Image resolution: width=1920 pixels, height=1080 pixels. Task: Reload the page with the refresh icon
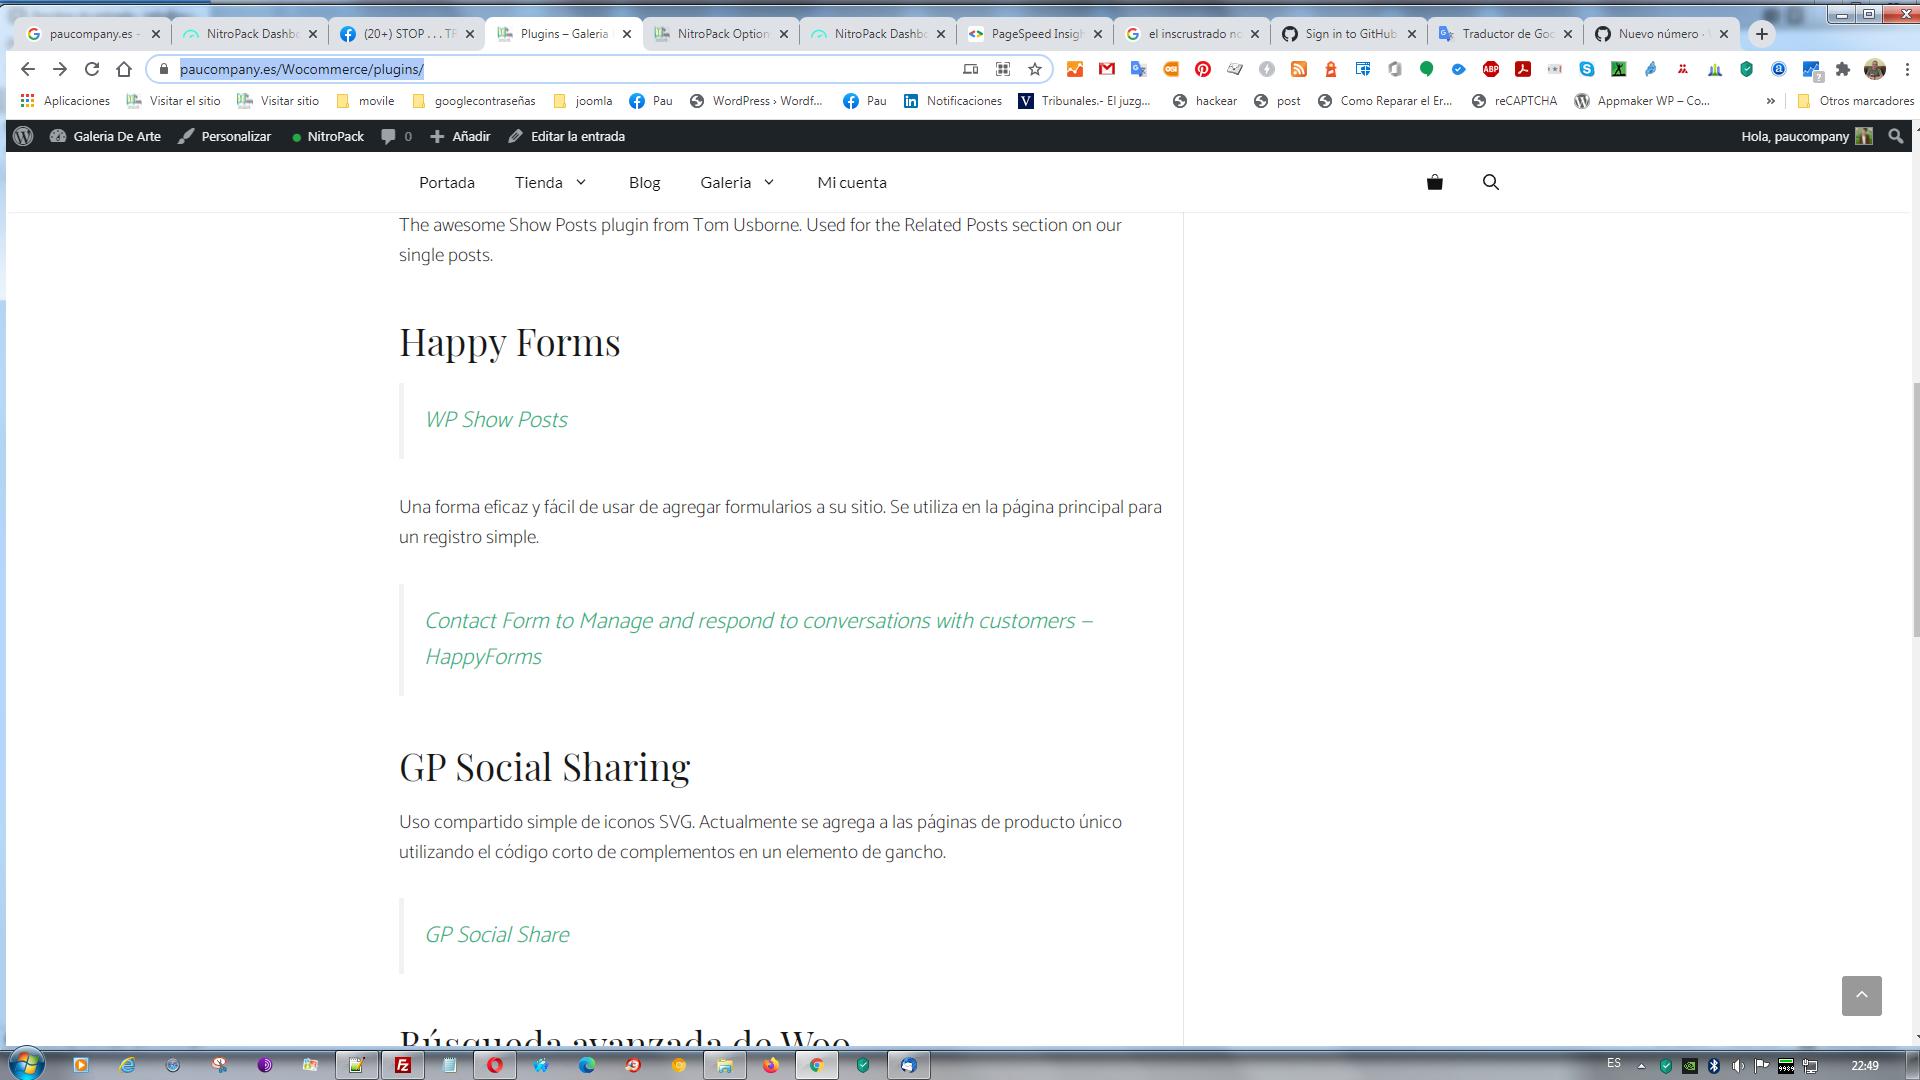click(x=92, y=69)
